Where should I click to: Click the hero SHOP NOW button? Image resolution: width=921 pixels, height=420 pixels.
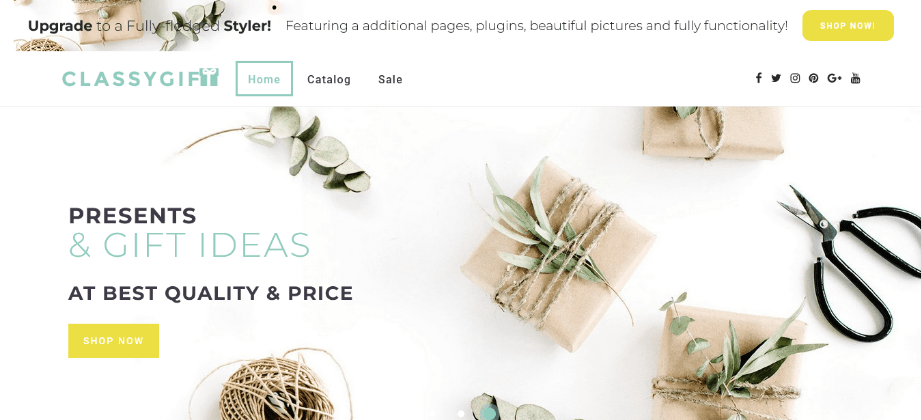(113, 341)
